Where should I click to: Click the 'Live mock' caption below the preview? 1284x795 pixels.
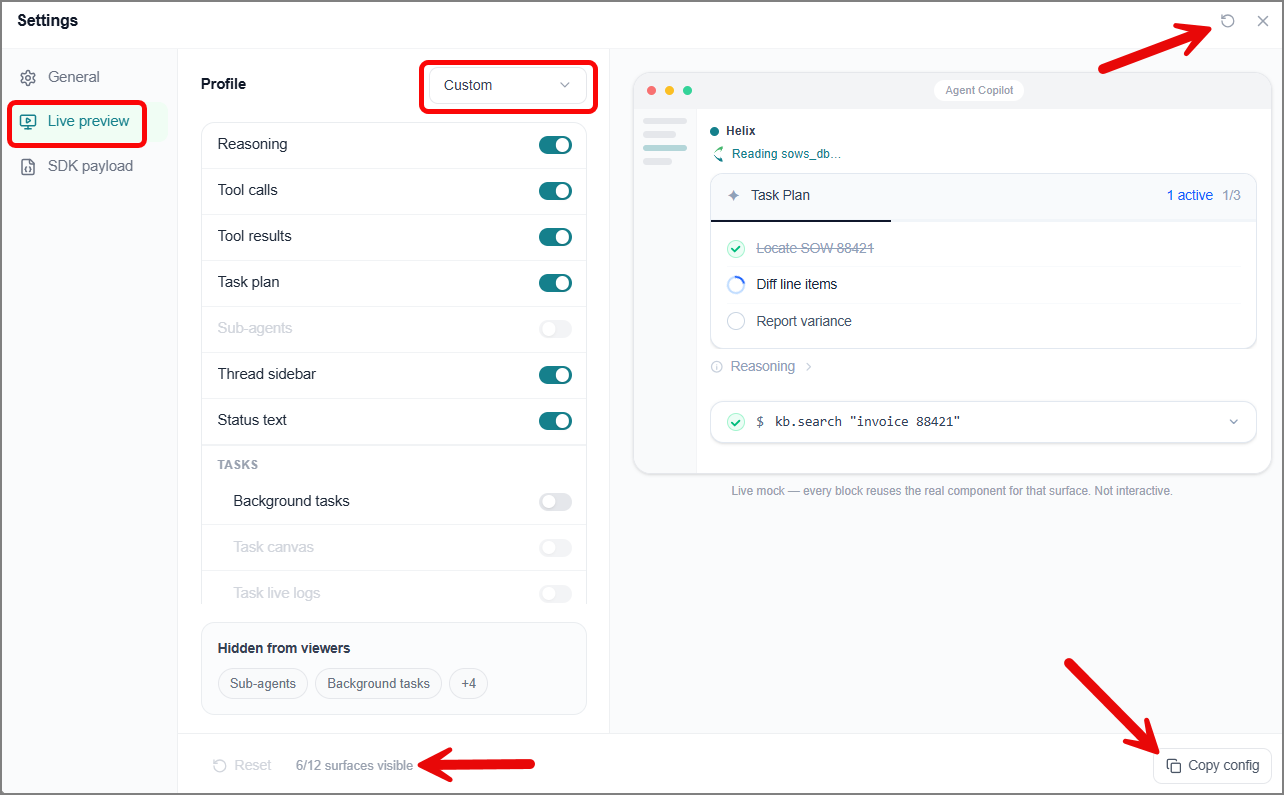[952, 491]
